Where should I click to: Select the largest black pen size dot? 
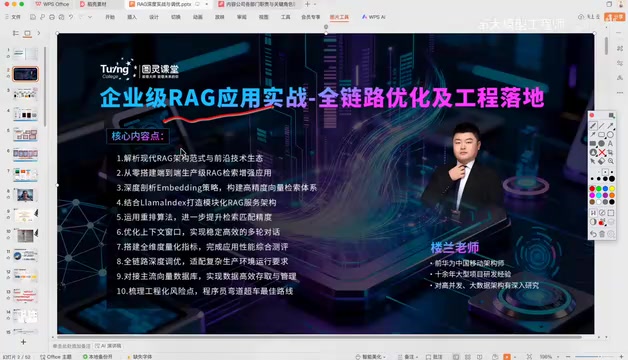click(612, 178)
